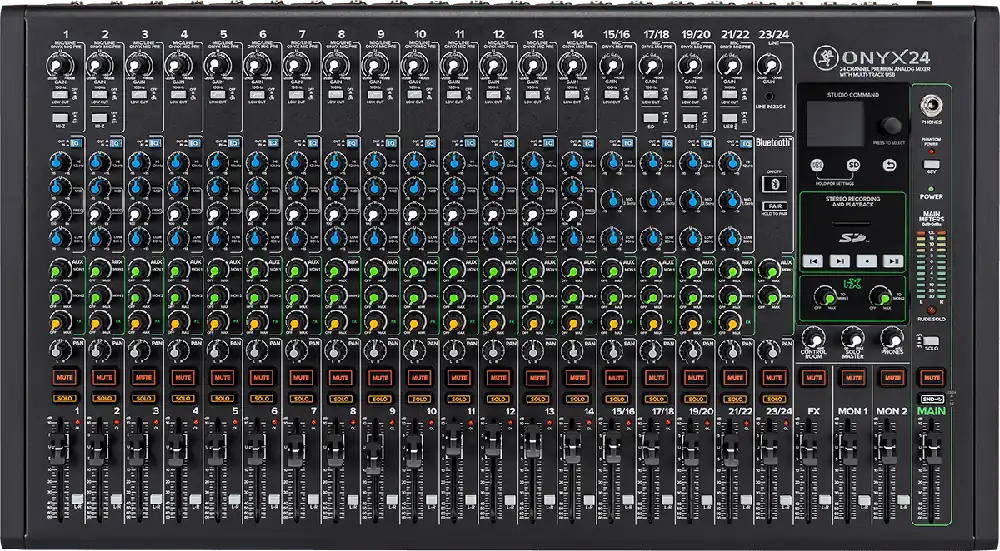Toggle the EQ in/out button on channel 5
The width and height of the screenshot is (1000, 551).
(x=234, y=143)
